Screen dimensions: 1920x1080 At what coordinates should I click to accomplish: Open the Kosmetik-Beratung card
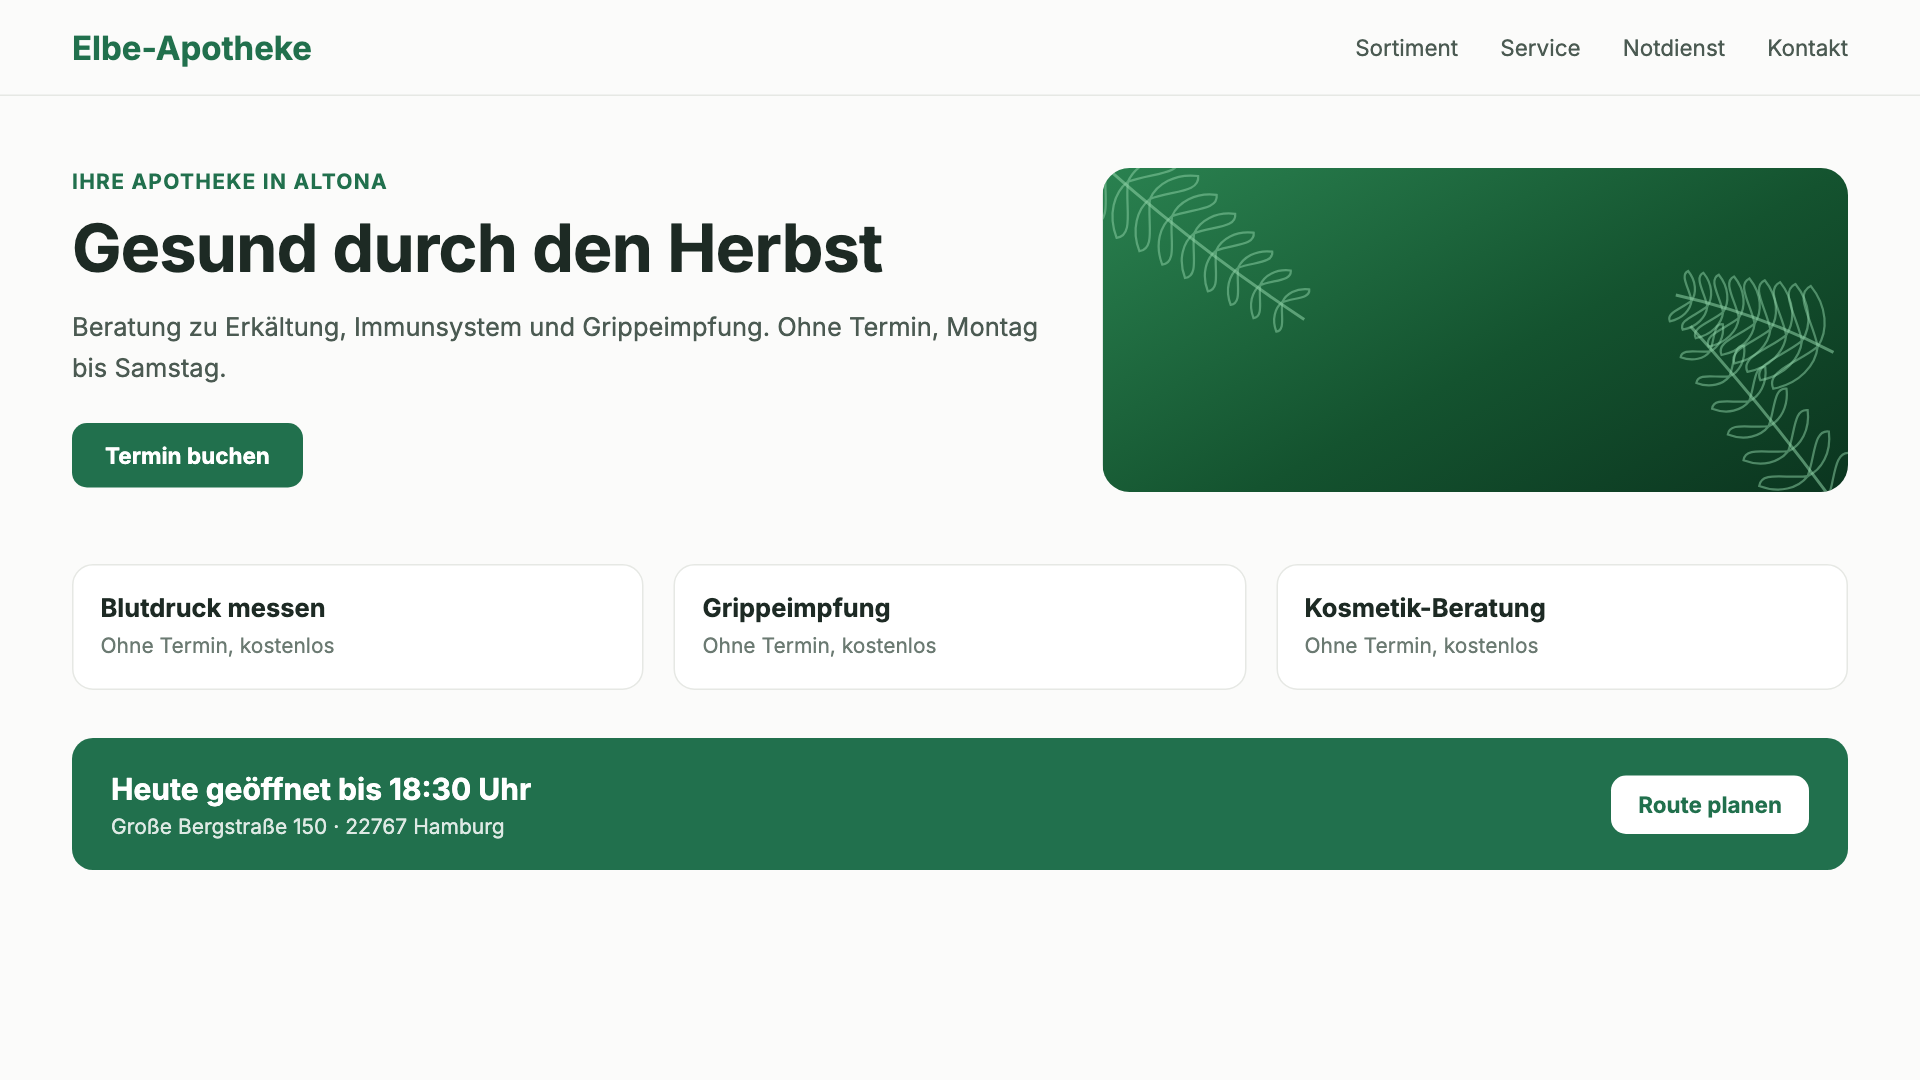(1561, 627)
